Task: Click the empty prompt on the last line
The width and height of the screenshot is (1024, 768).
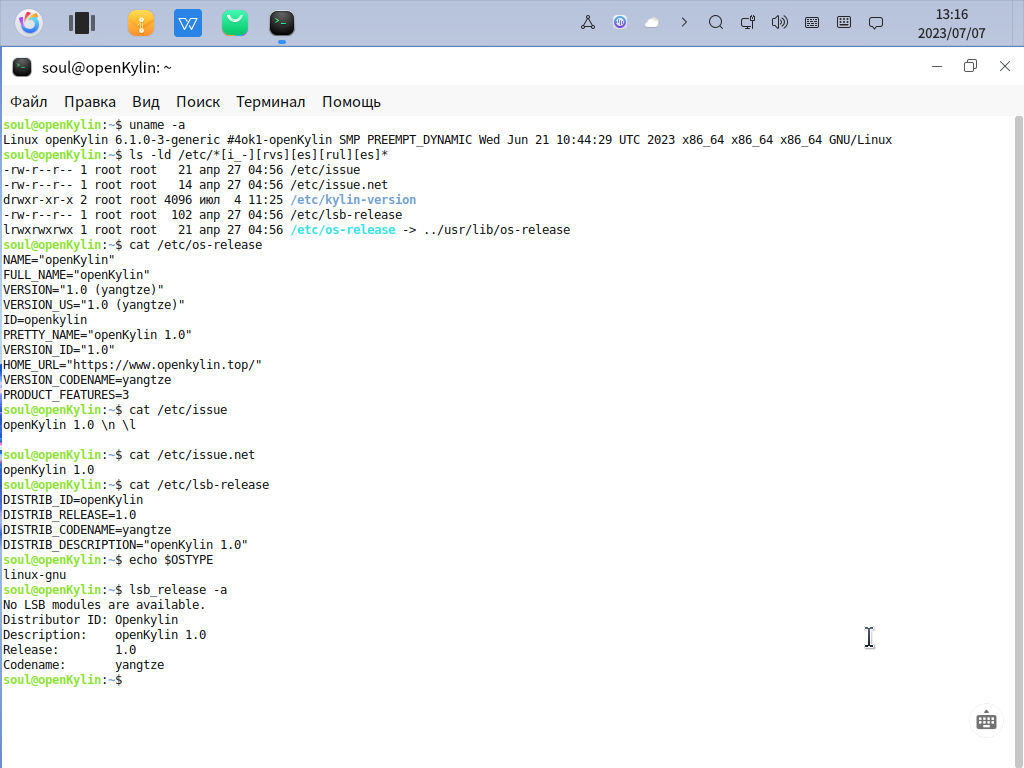Action: 63,680
